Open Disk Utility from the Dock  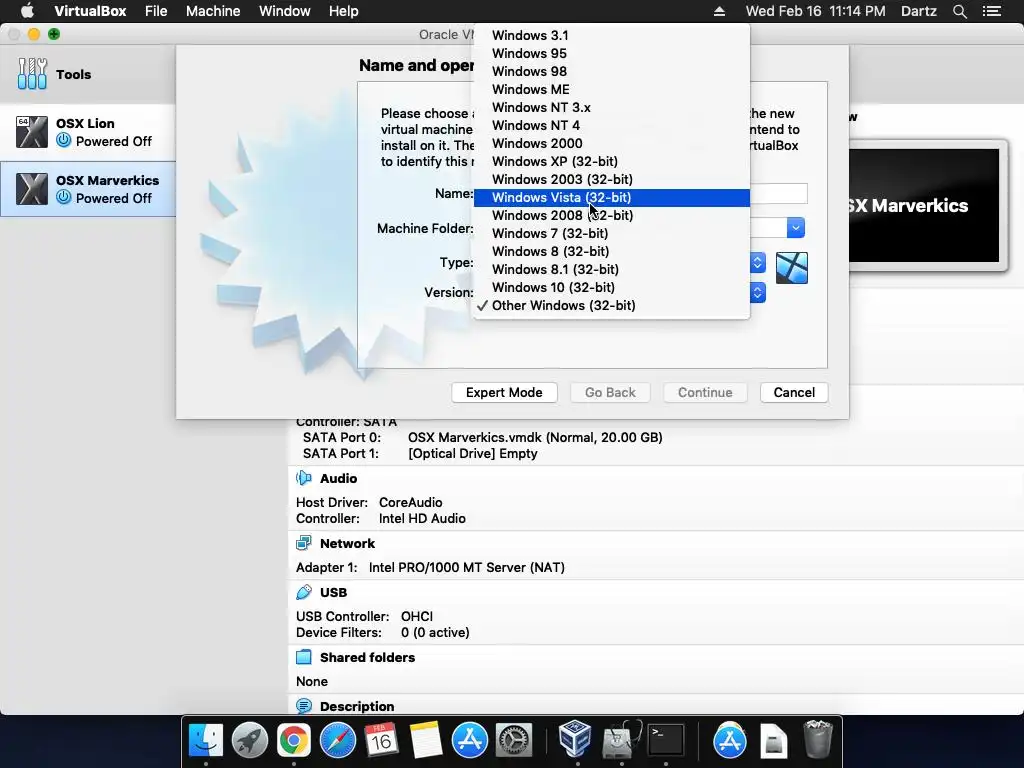[621, 741]
